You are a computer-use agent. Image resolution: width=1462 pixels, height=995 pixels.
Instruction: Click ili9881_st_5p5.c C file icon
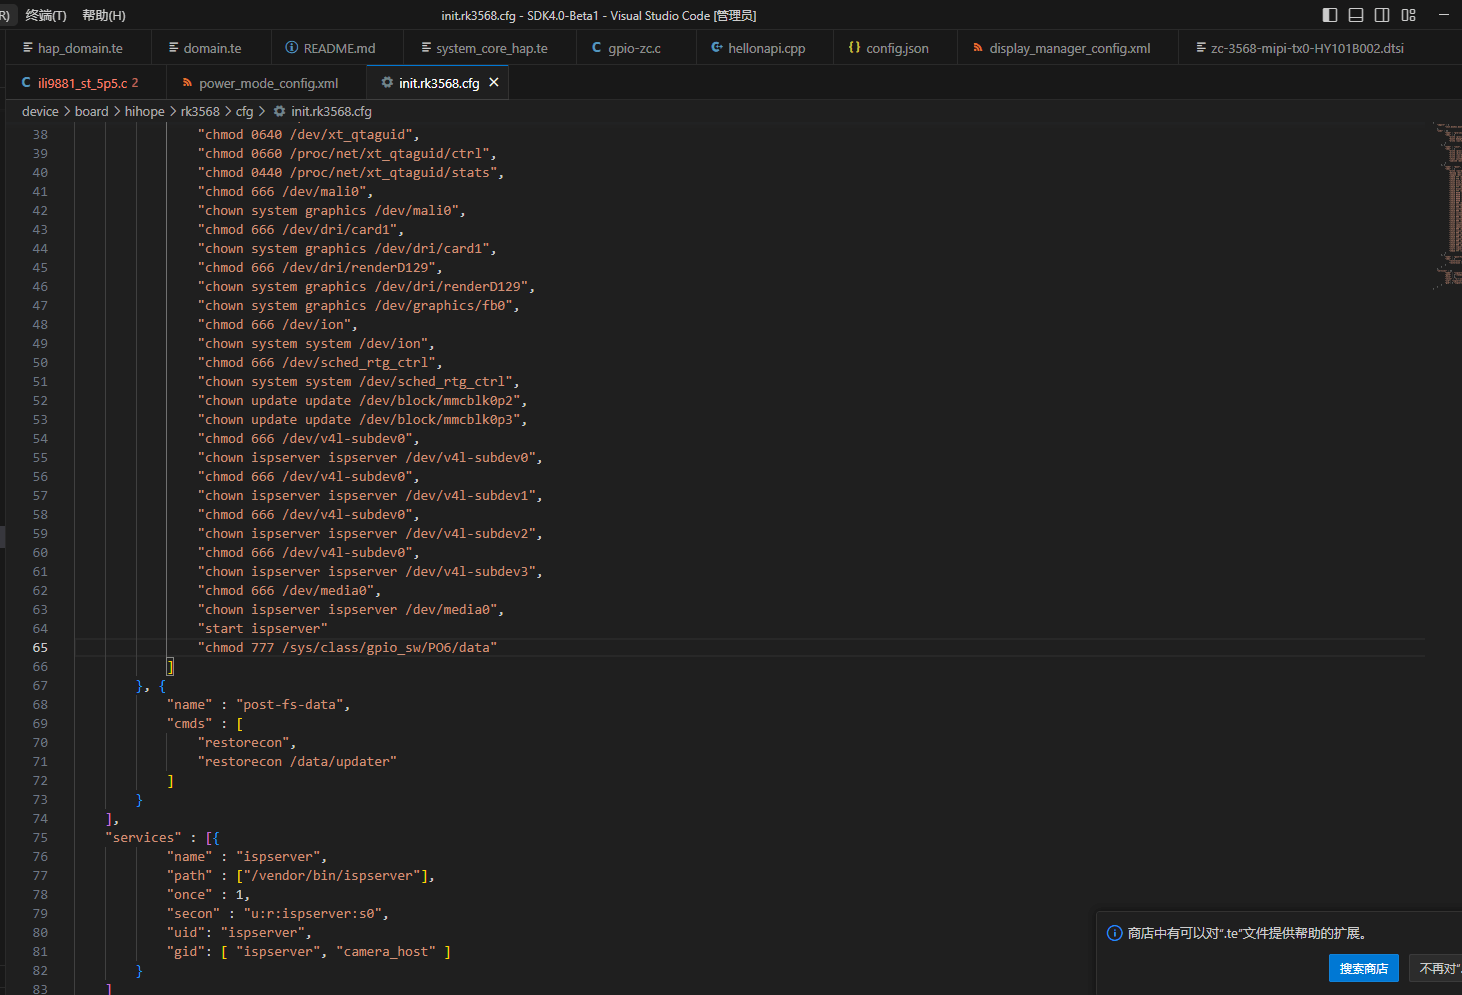pos(26,83)
